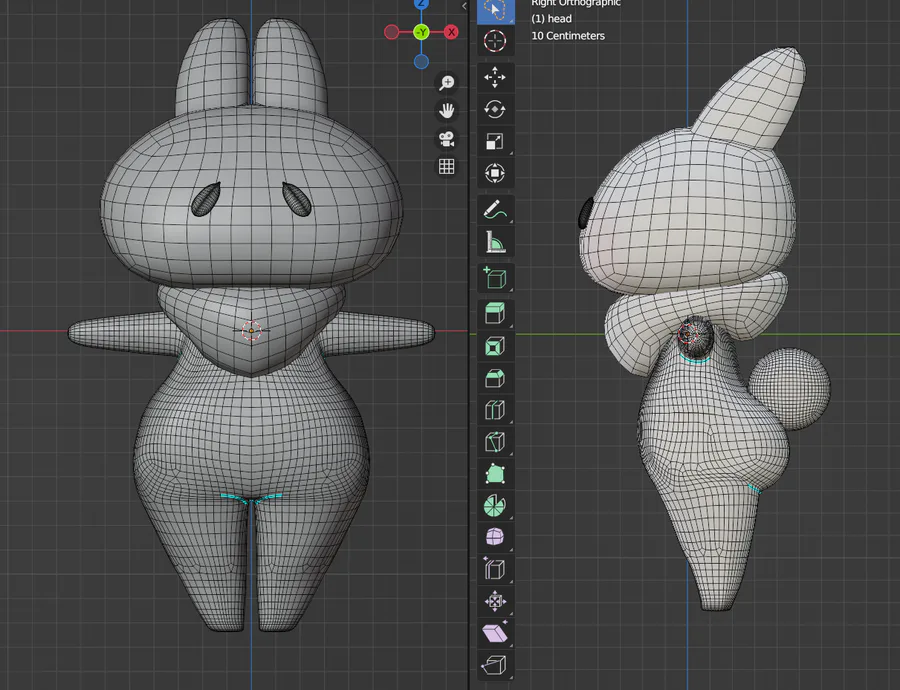The width and height of the screenshot is (900, 690).
Task: Toggle the camera view
Action: [x=447, y=138]
